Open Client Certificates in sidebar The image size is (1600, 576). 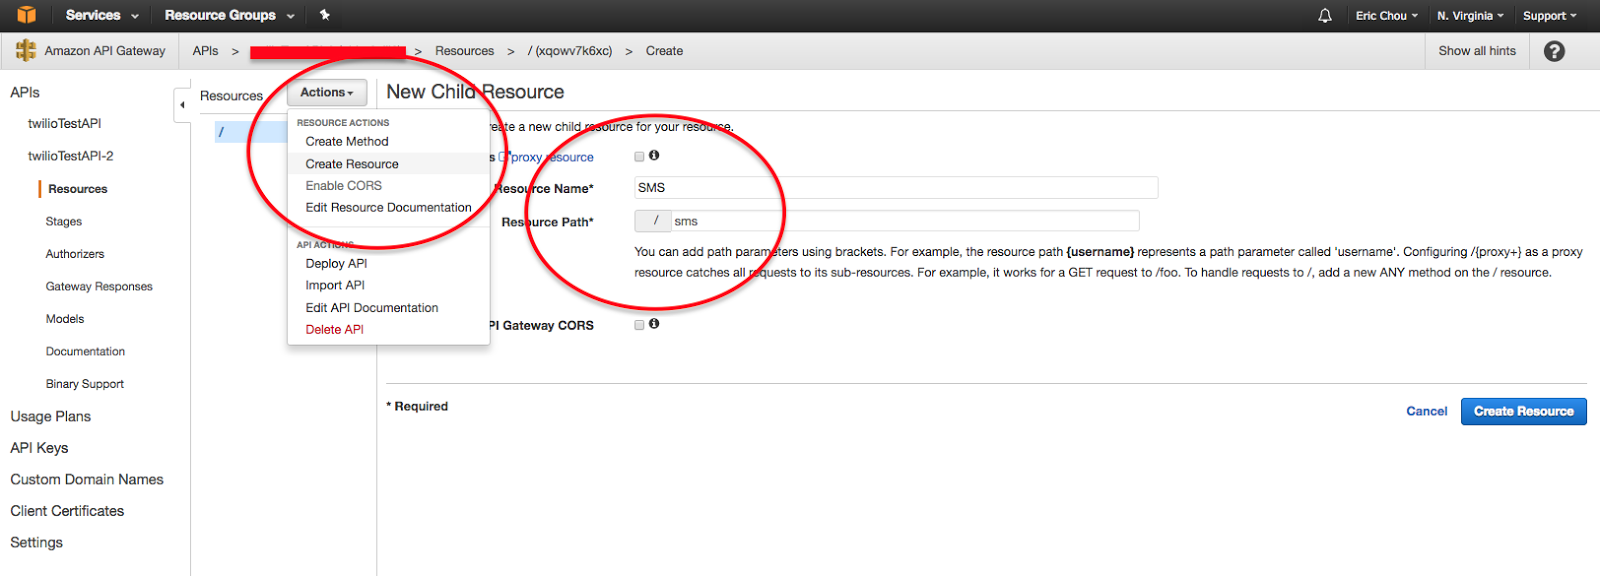point(67,511)
